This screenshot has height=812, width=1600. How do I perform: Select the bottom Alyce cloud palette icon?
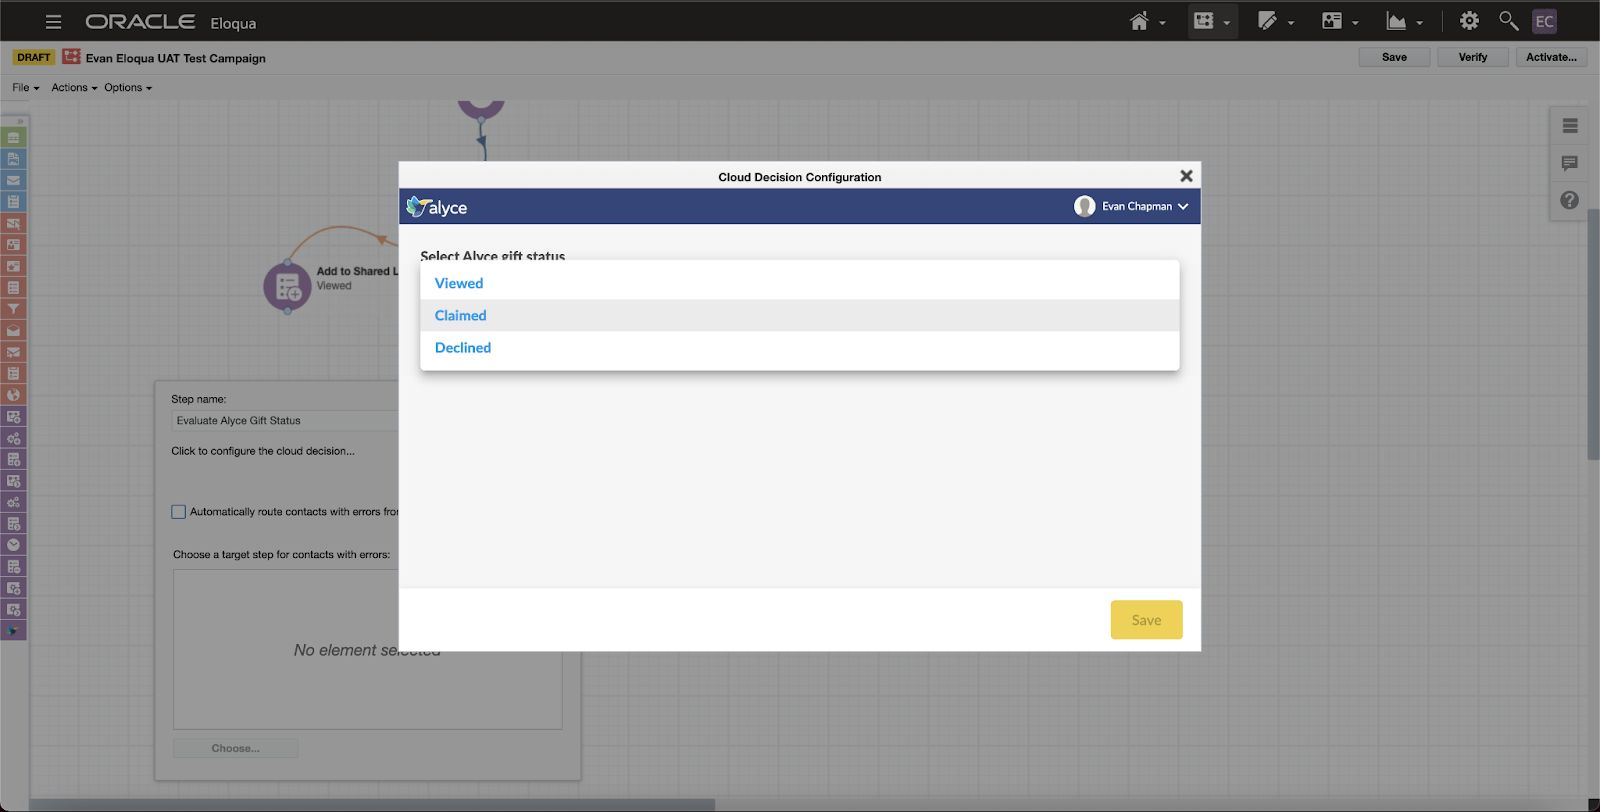coord(14,631)
